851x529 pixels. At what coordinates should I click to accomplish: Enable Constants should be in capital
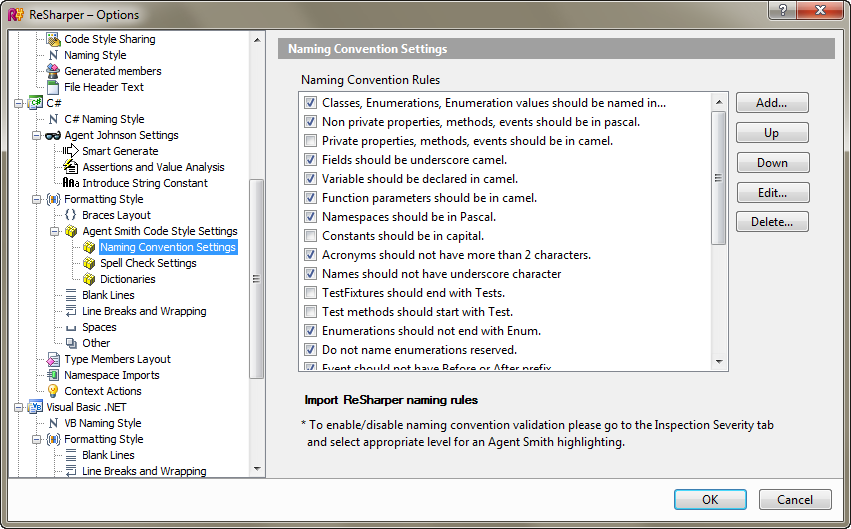pos(310,235)
